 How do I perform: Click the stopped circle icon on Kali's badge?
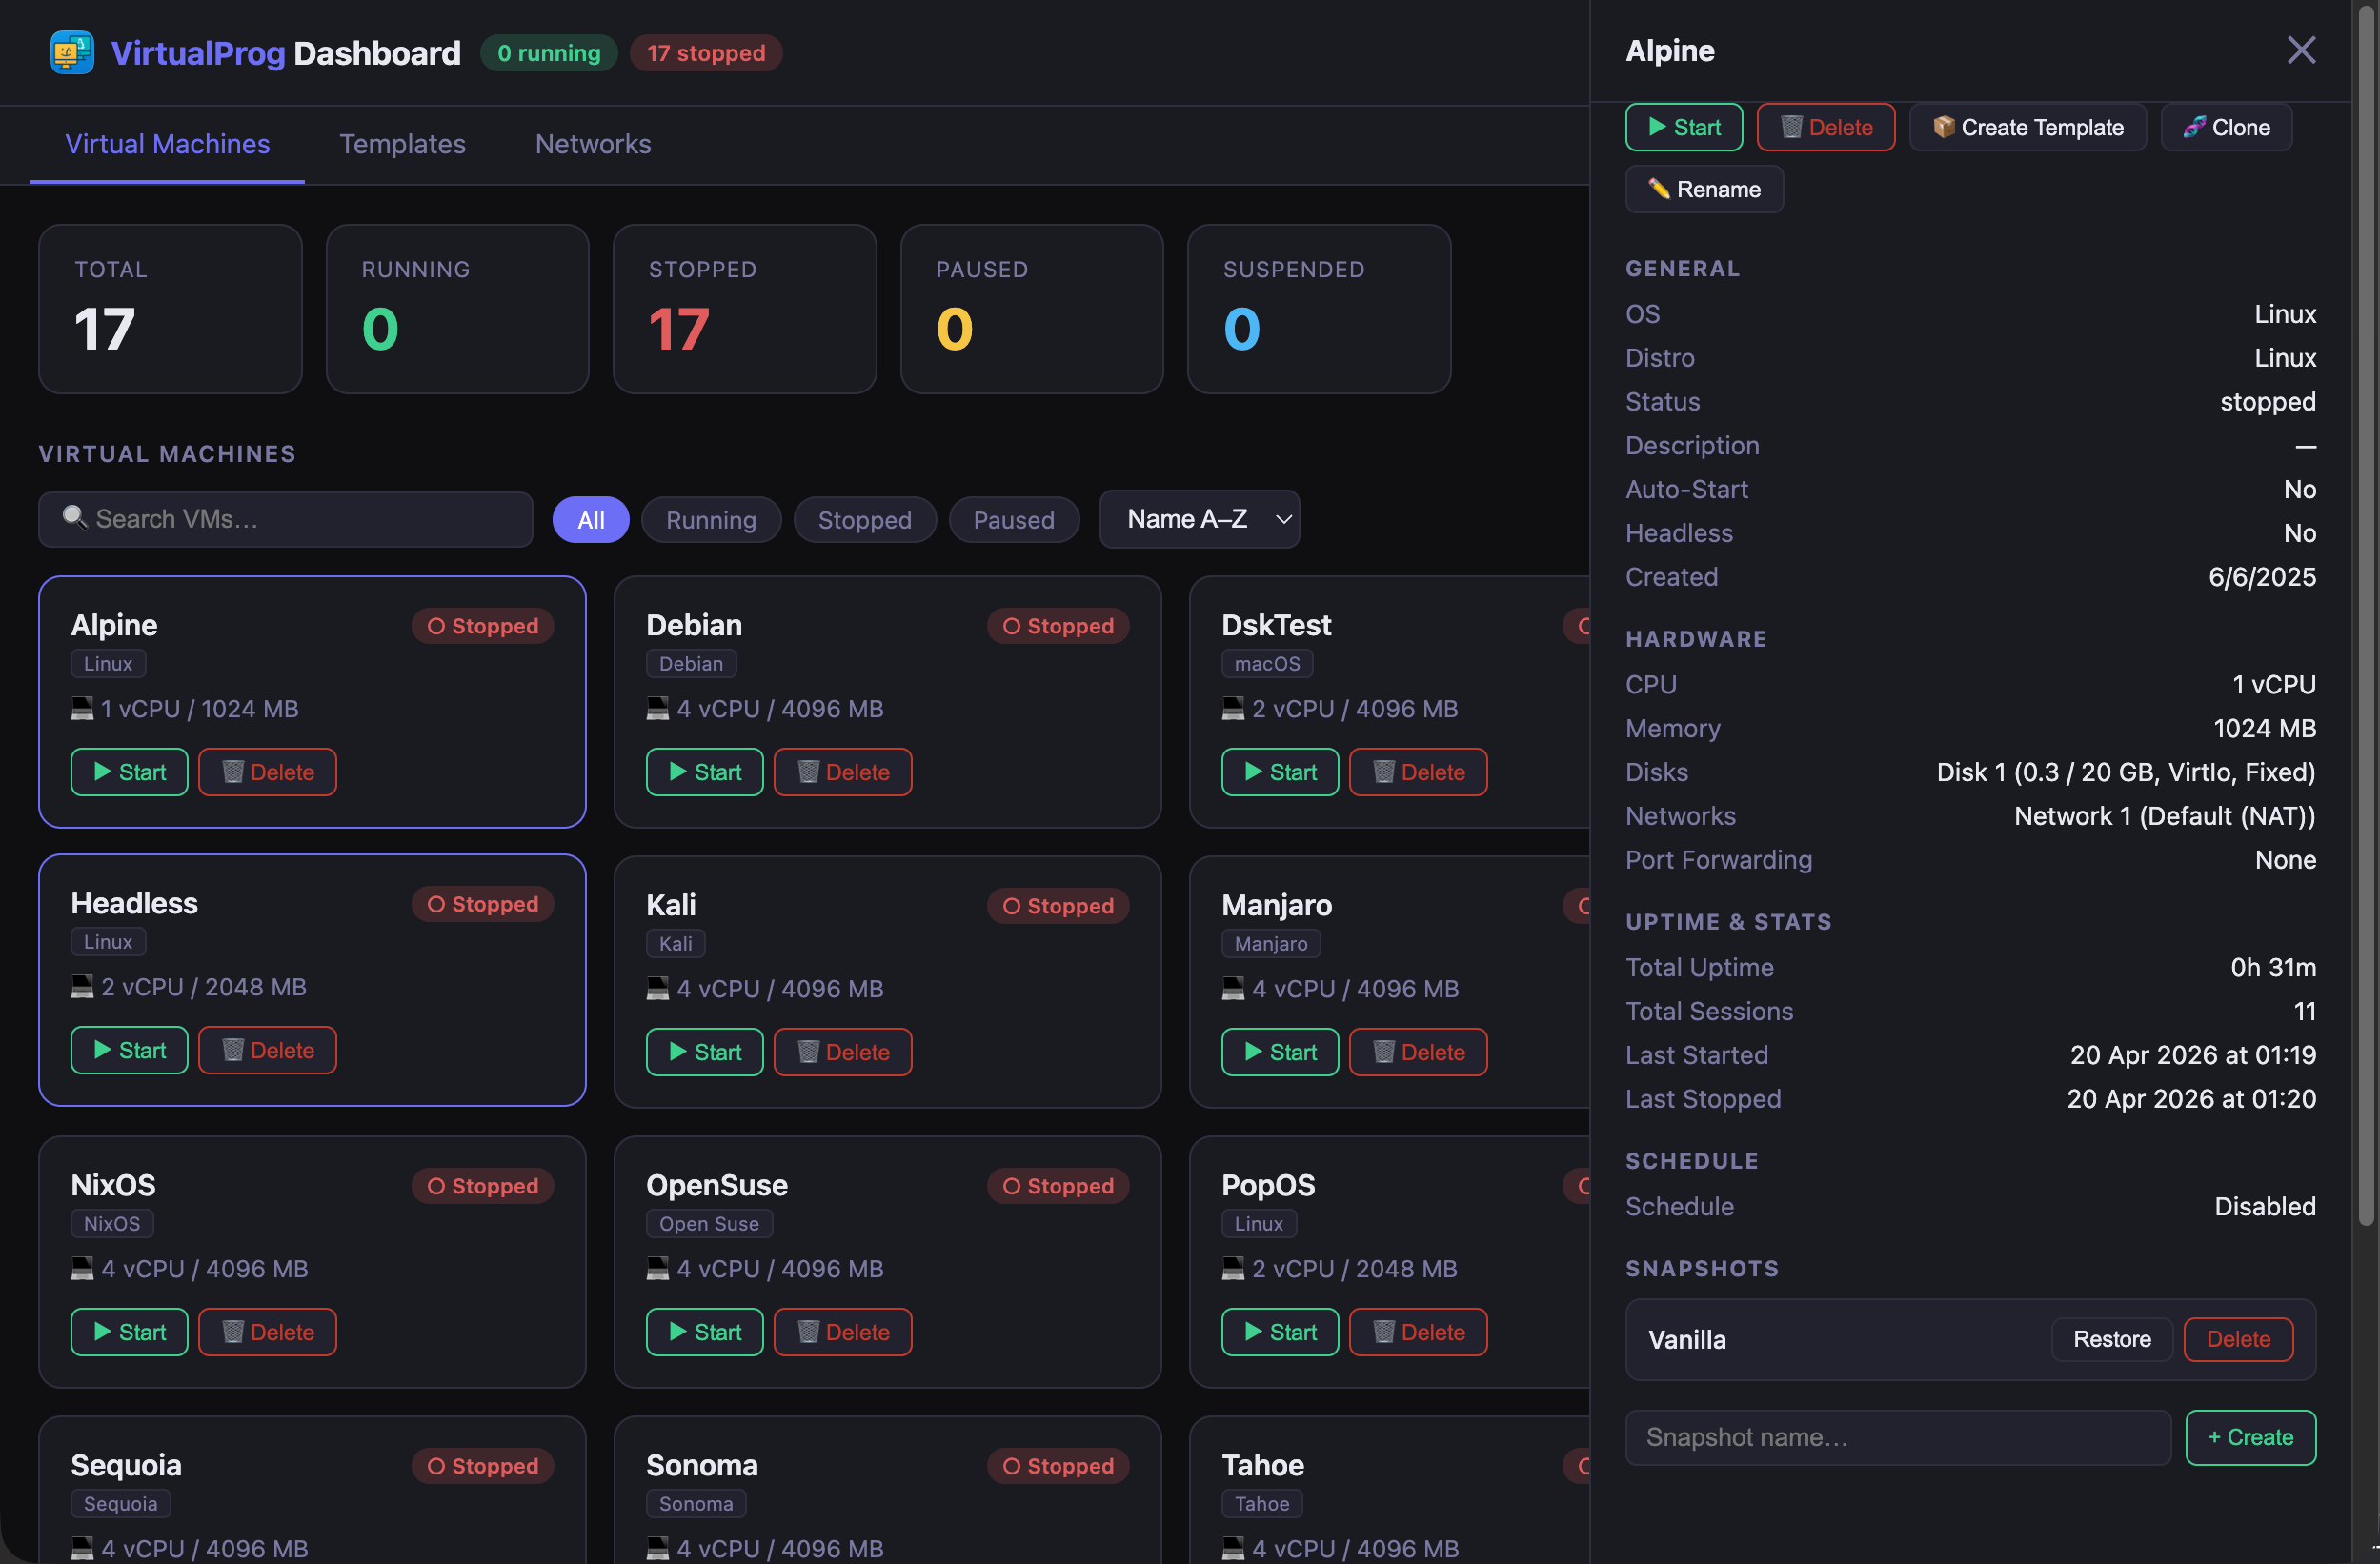(x=1012, y=905)
